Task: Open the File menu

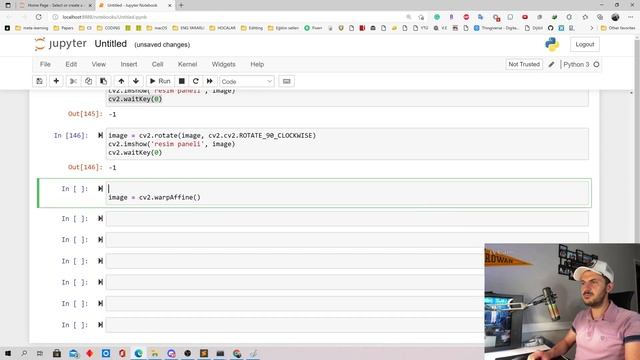Action: [x=45, y=64]
